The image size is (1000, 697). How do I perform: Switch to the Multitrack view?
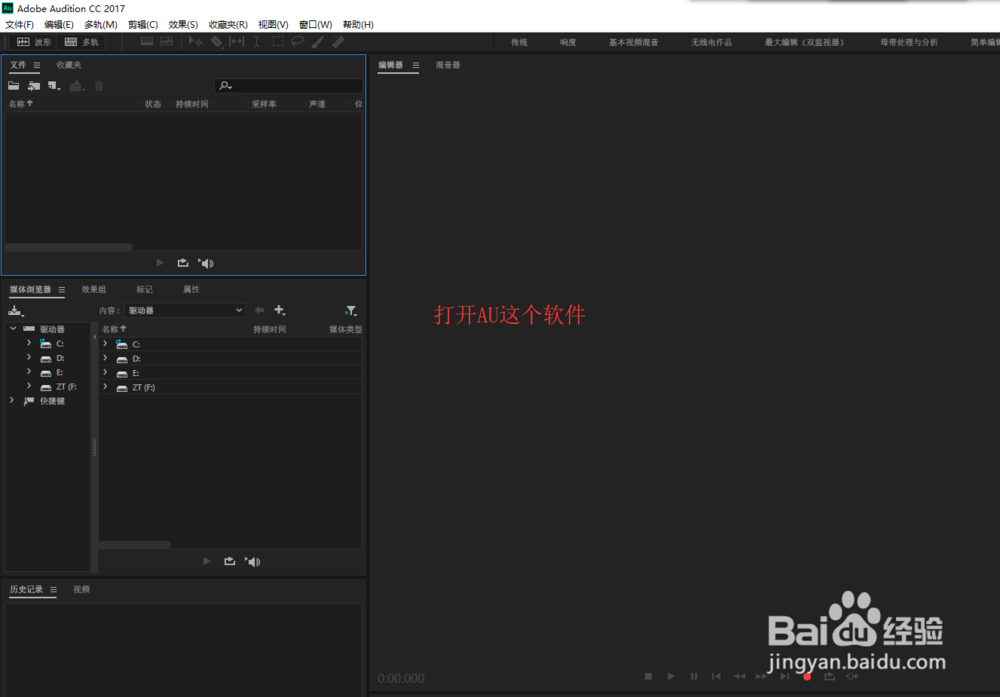[x=82, y=42]
